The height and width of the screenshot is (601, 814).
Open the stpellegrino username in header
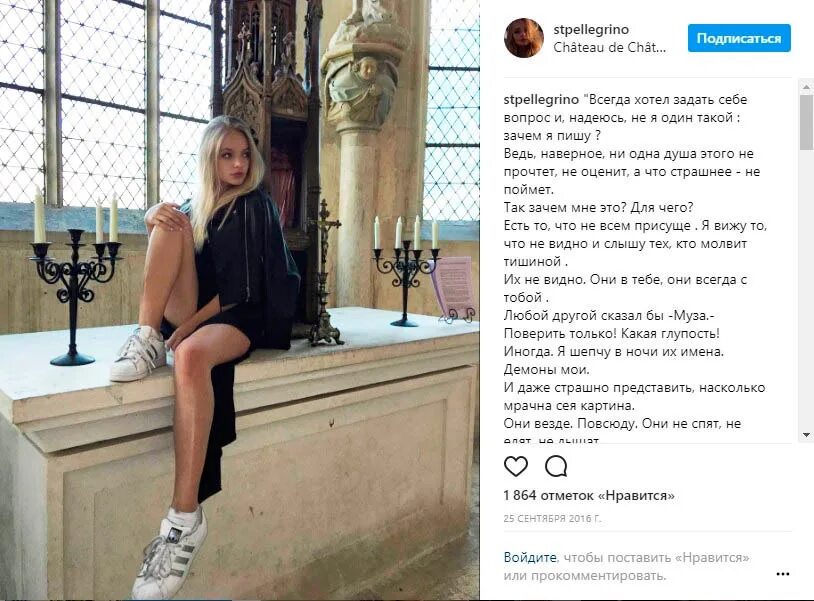click(591, 30)
